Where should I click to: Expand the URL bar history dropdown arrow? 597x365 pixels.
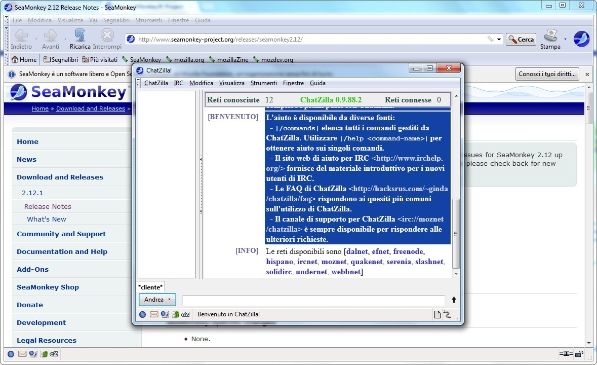pos(499,39)
